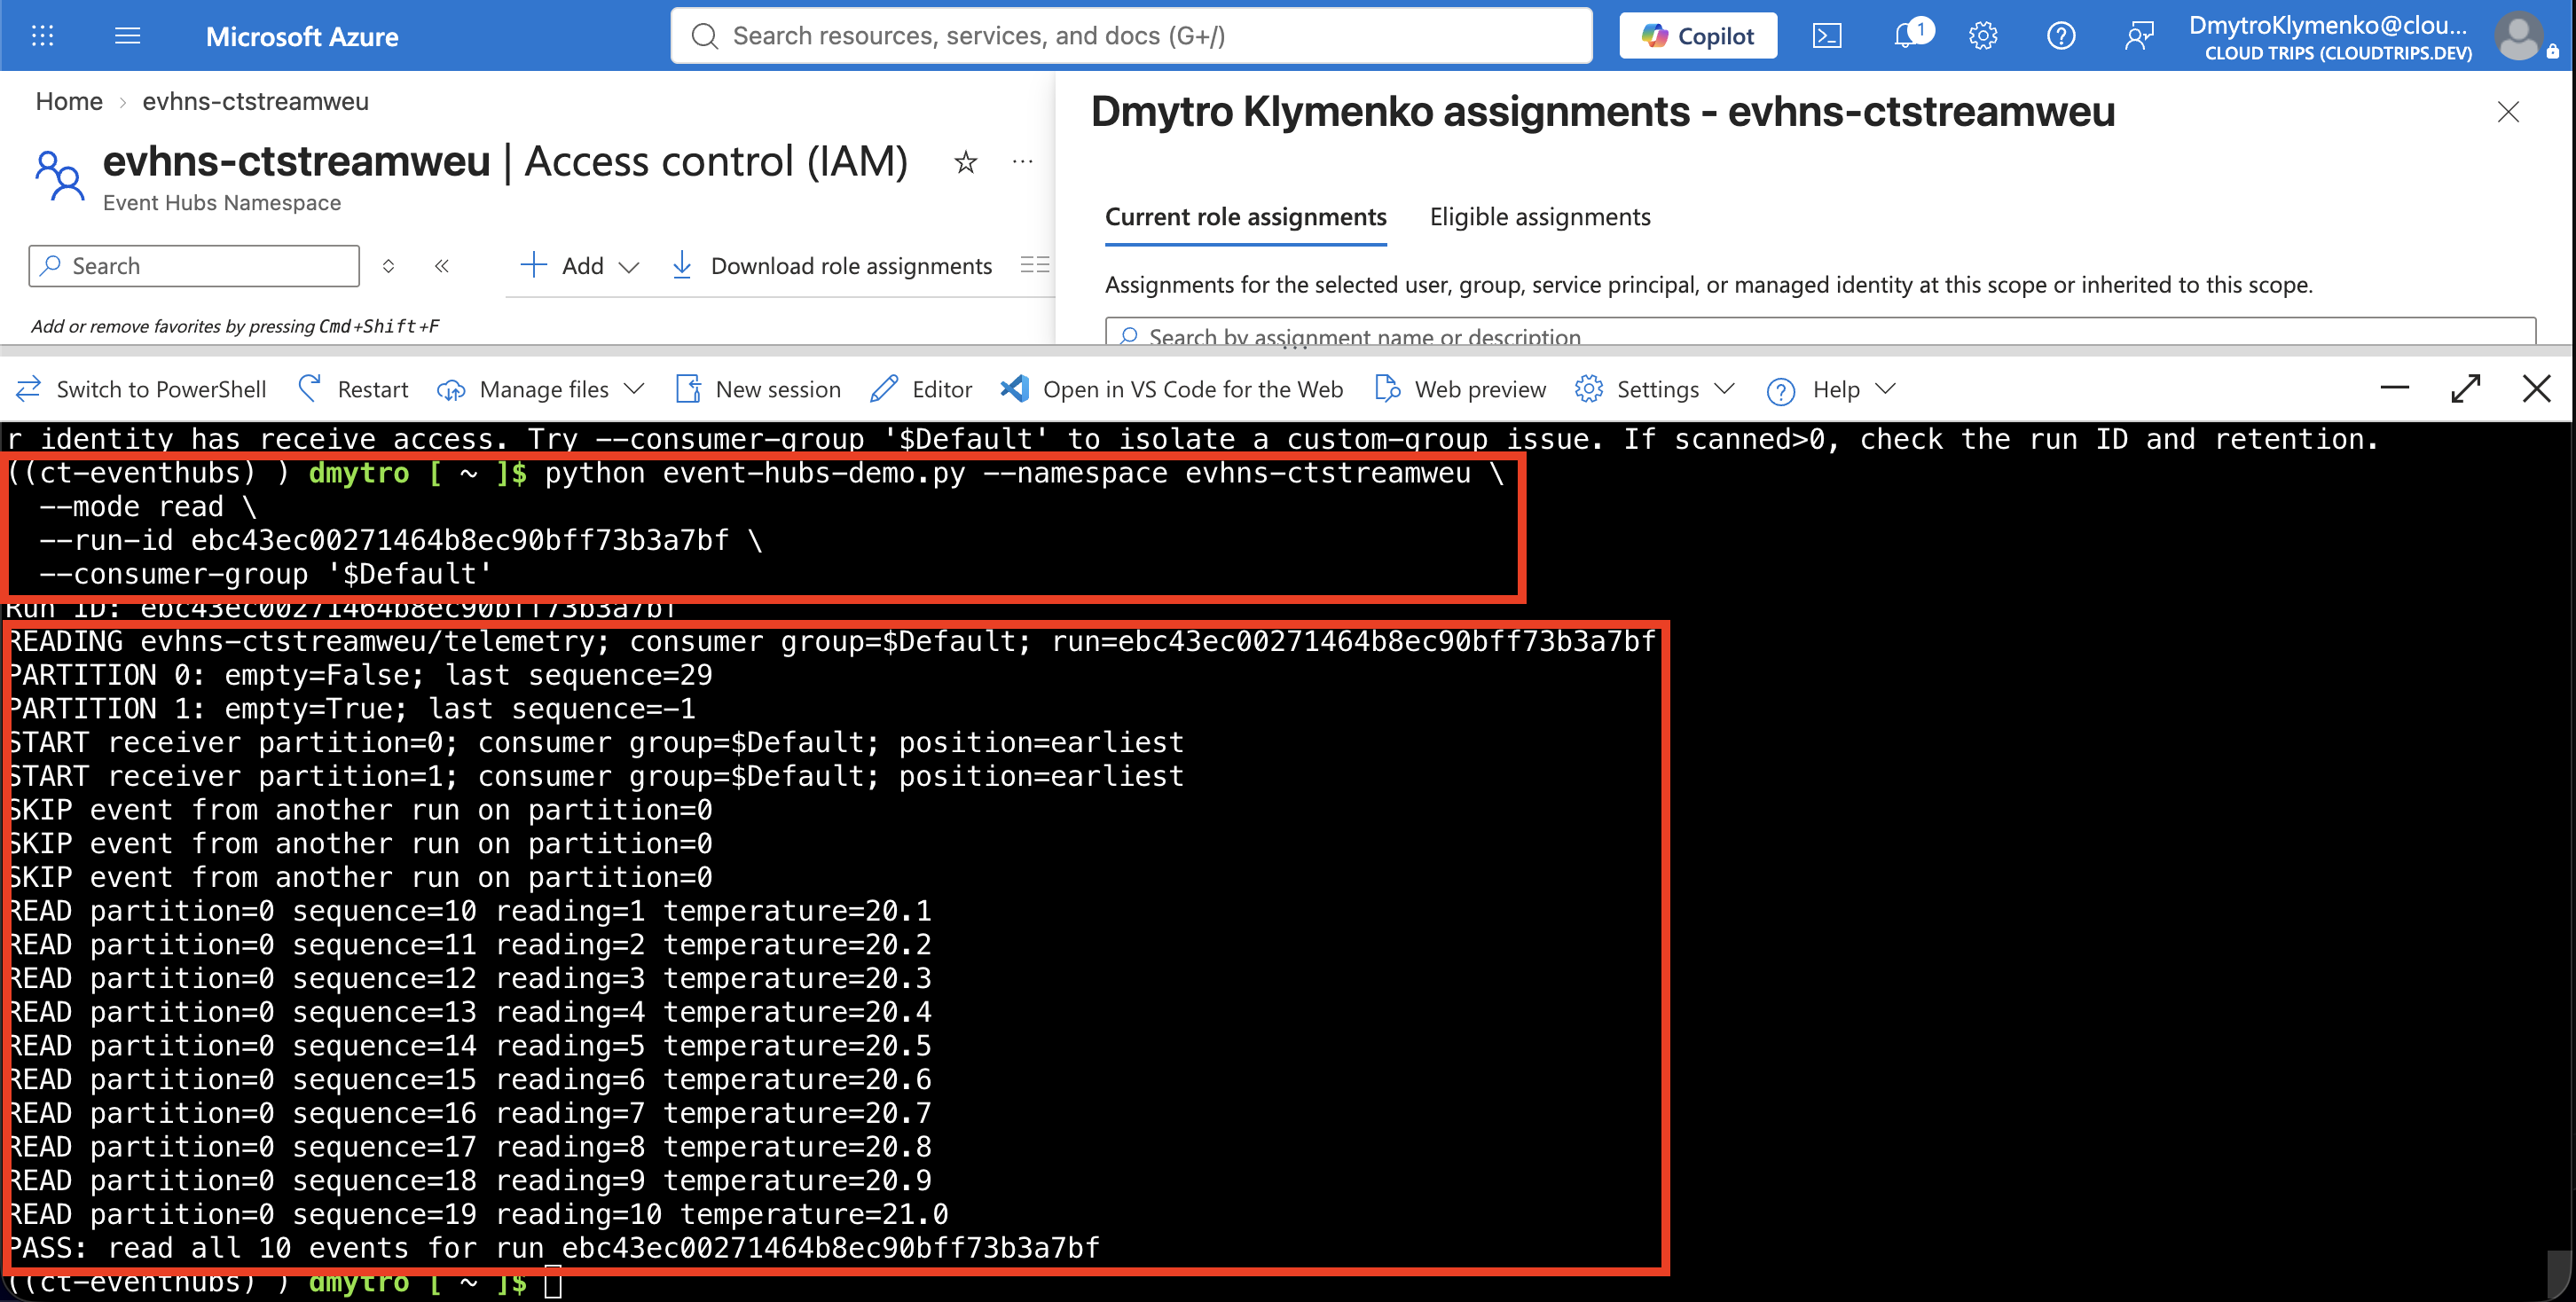Open the Azure portal apps grid icon

(42, 36)
